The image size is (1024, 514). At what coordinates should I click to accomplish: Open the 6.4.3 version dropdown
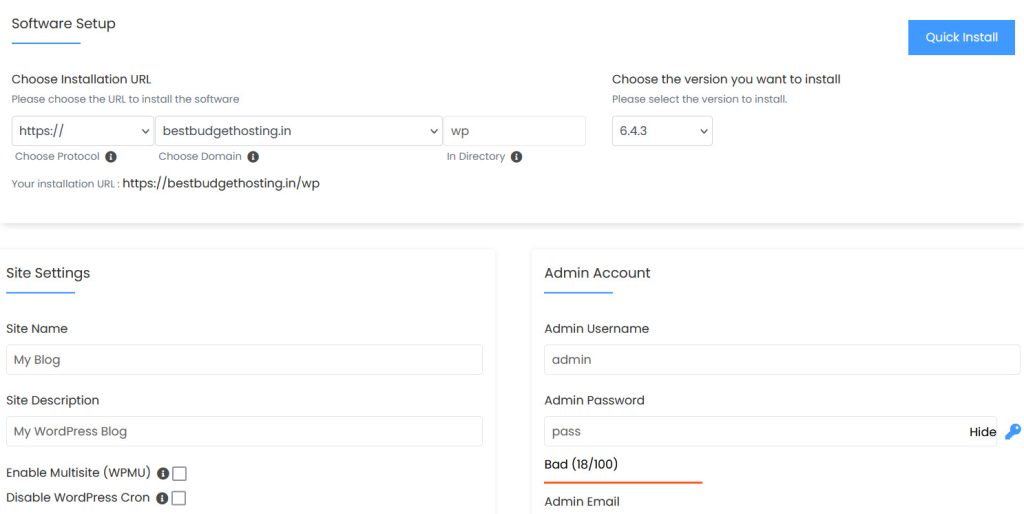point(661,131)
